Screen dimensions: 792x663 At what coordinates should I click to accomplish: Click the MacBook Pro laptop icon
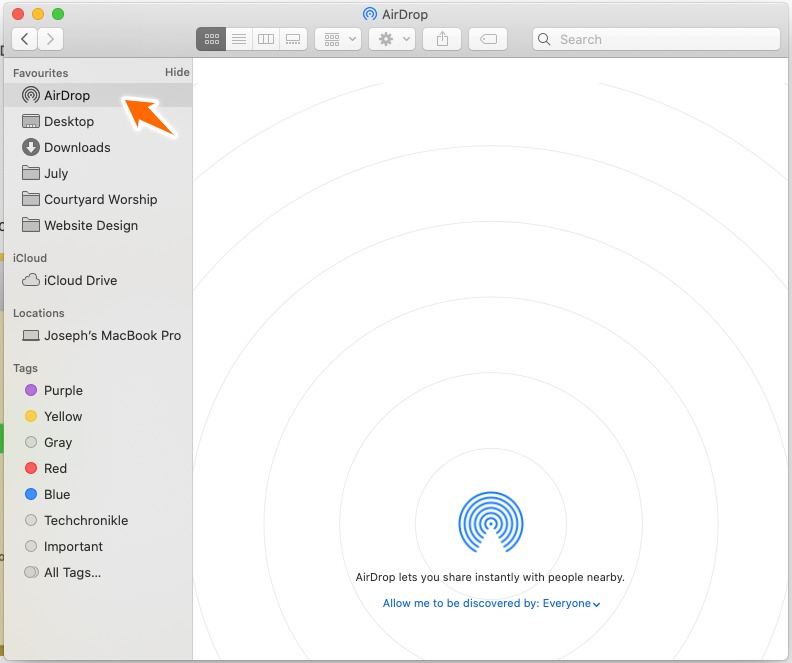(31, 335)
